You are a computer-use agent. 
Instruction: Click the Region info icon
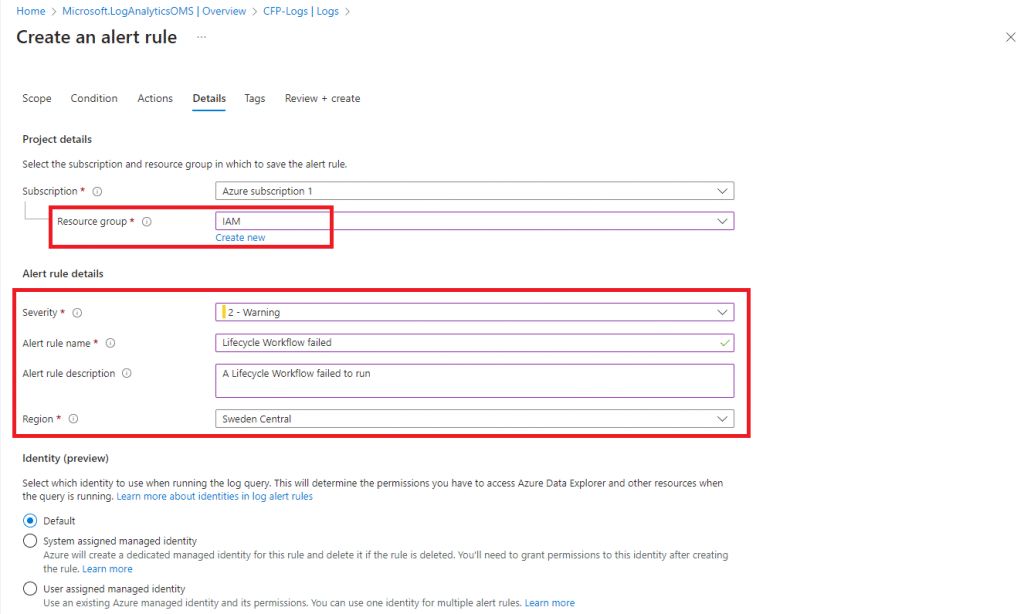[x=73, y=419]
